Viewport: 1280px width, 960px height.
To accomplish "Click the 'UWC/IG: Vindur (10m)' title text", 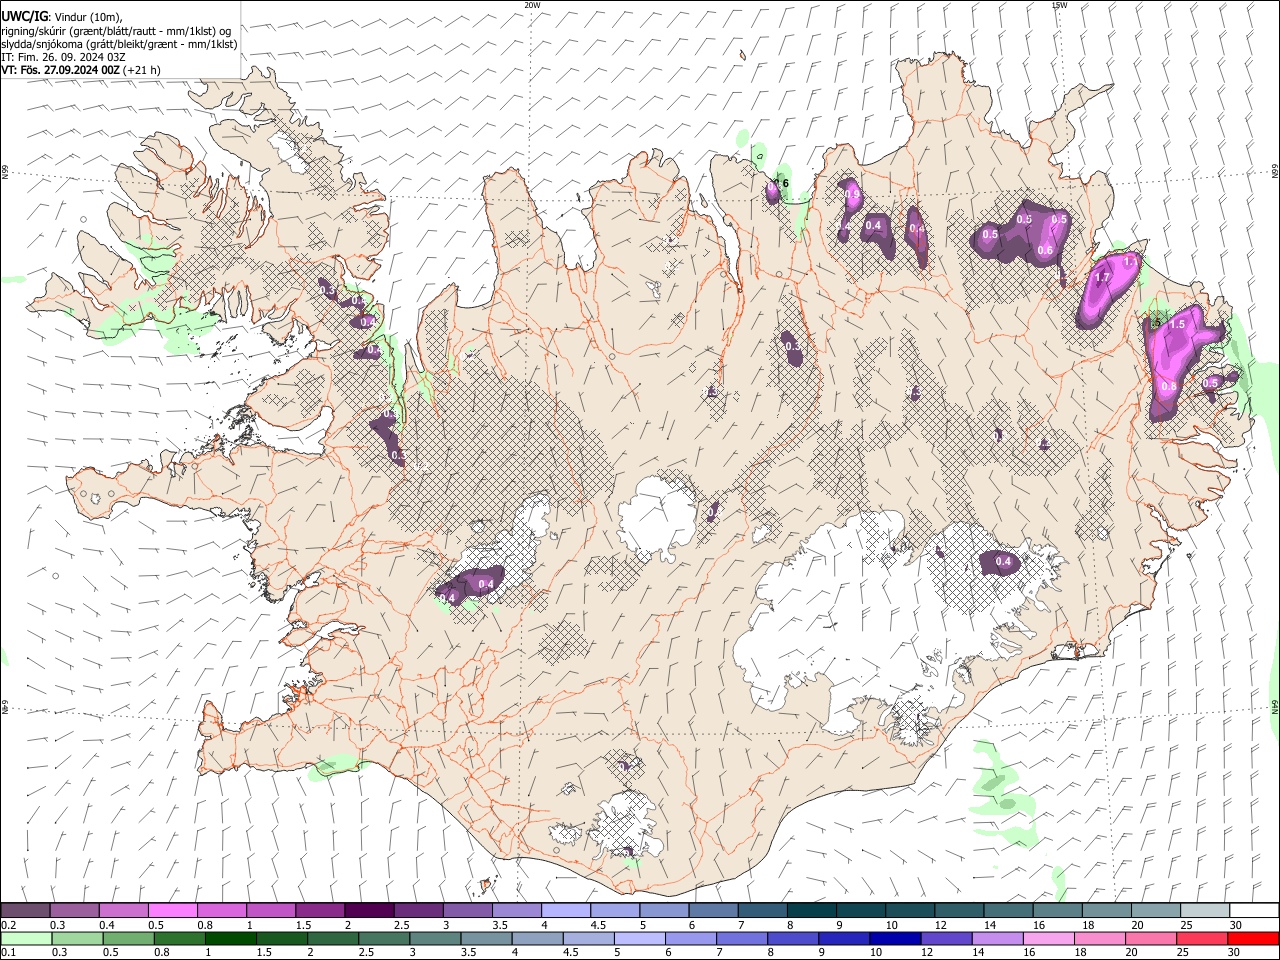I will [x=62, y=17].
